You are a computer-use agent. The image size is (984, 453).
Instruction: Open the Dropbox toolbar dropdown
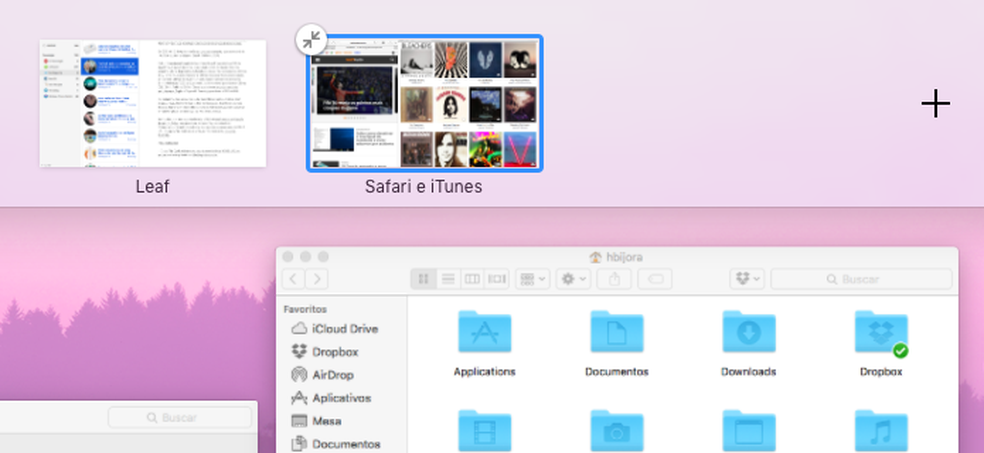coord(747,279)
